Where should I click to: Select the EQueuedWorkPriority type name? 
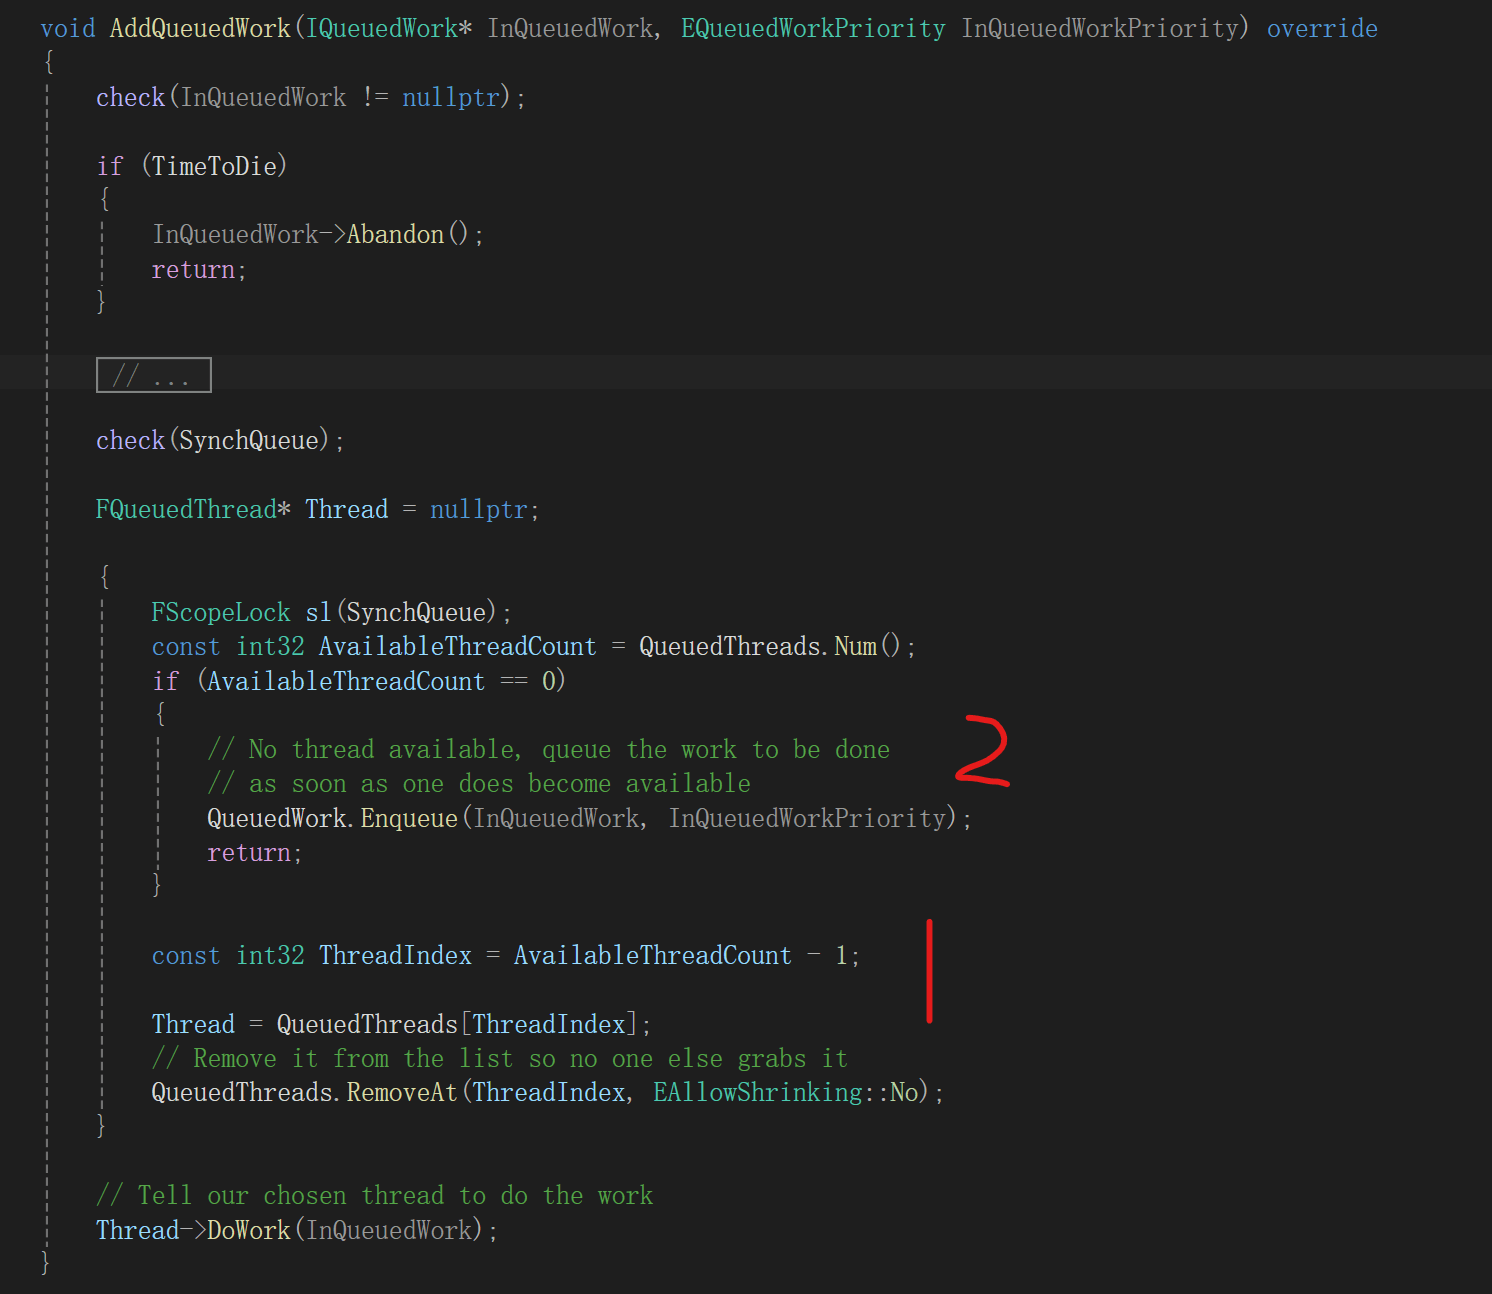[x=812, y=28]
